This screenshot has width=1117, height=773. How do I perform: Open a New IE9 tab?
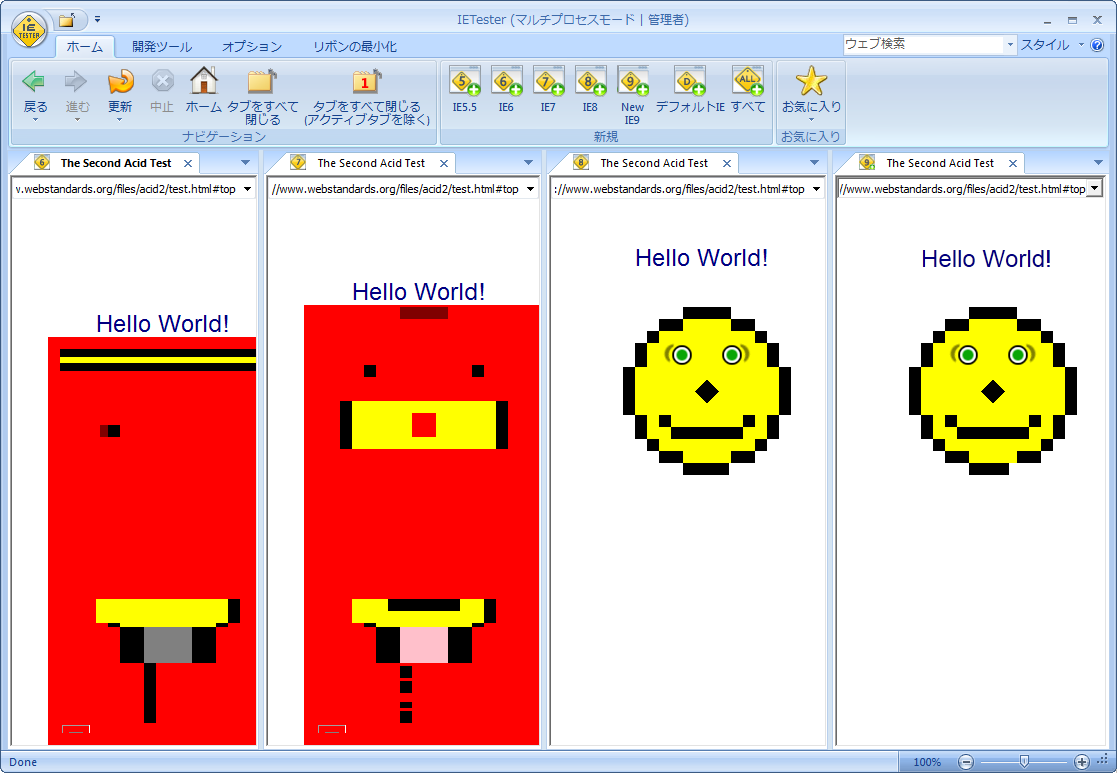(632, 95)
